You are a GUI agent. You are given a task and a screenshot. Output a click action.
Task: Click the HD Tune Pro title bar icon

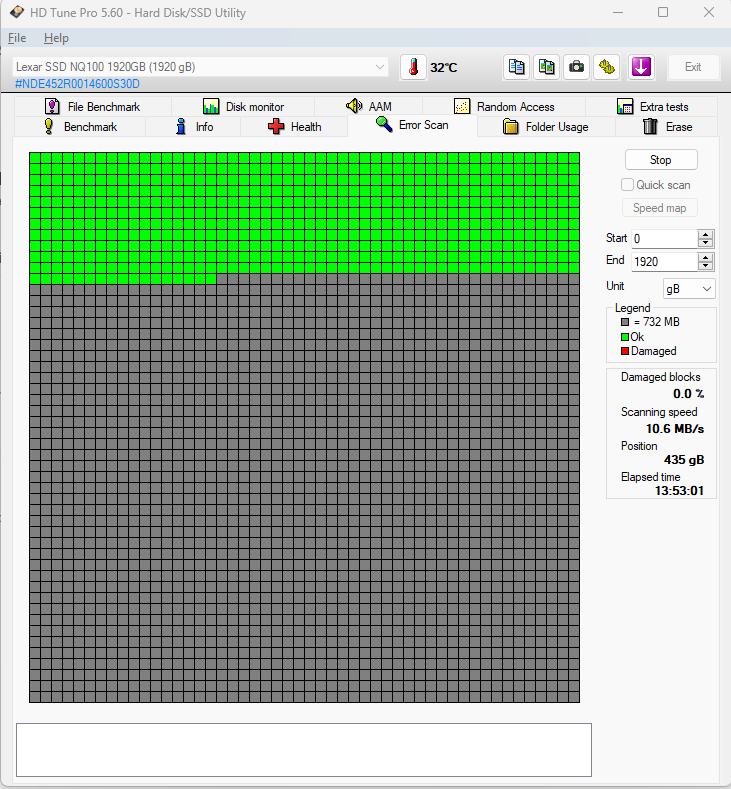[17, 12]
